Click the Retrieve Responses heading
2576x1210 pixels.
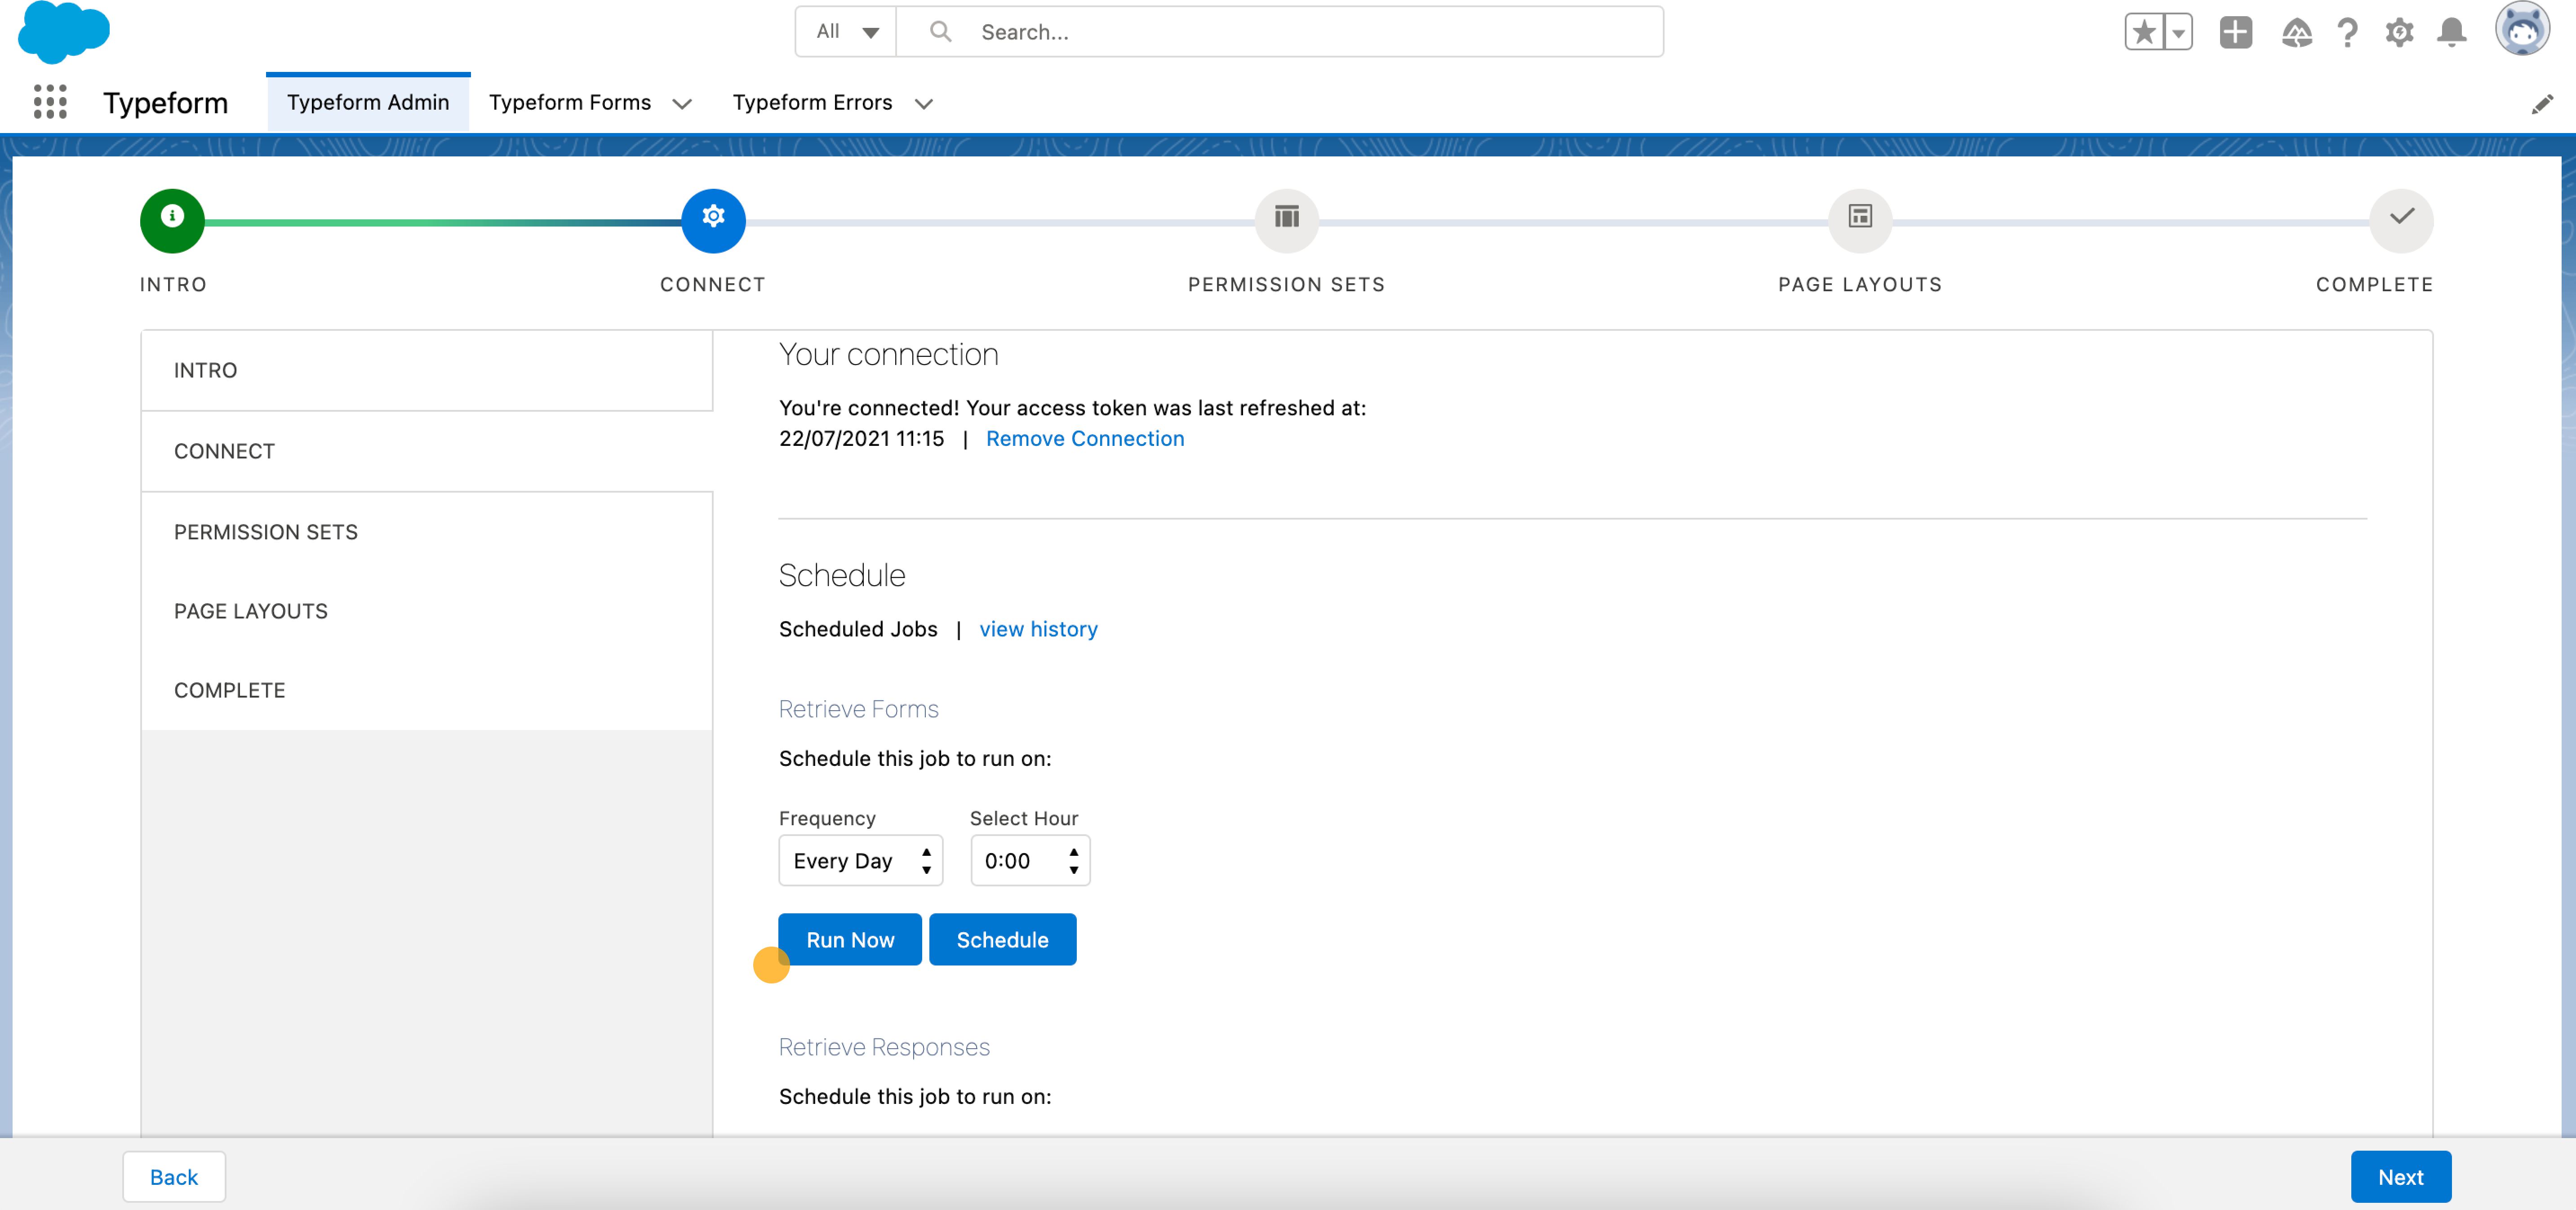coord(884,1047)
